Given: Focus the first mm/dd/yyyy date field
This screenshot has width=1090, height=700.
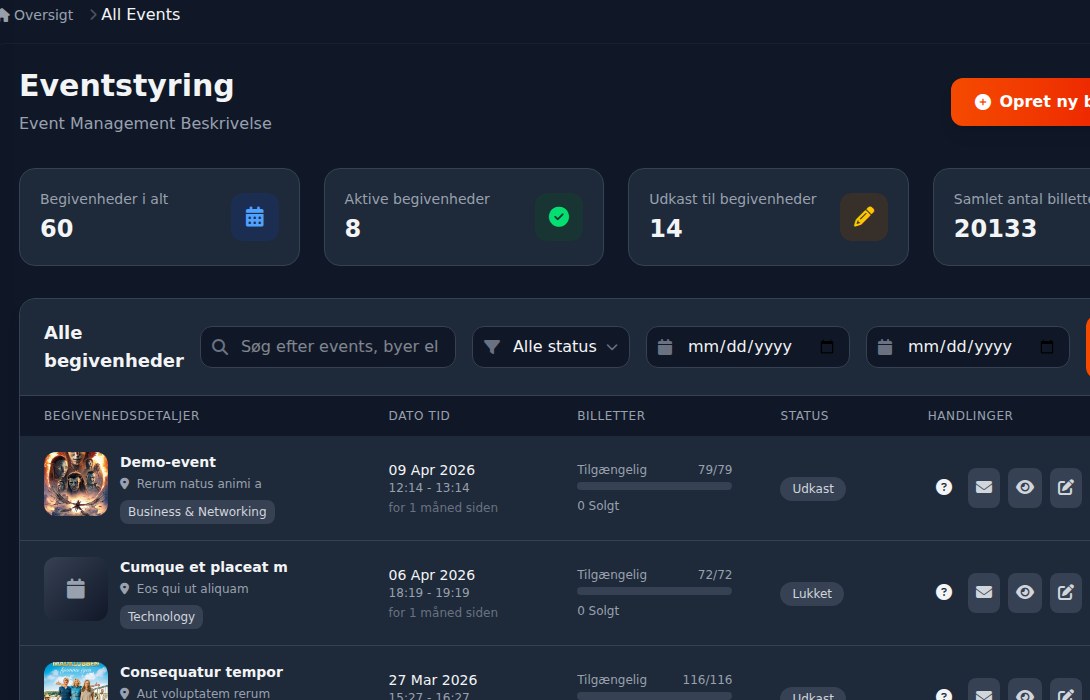Looking at the screenshot, I should pyautogui.click(x=747, y=347).
